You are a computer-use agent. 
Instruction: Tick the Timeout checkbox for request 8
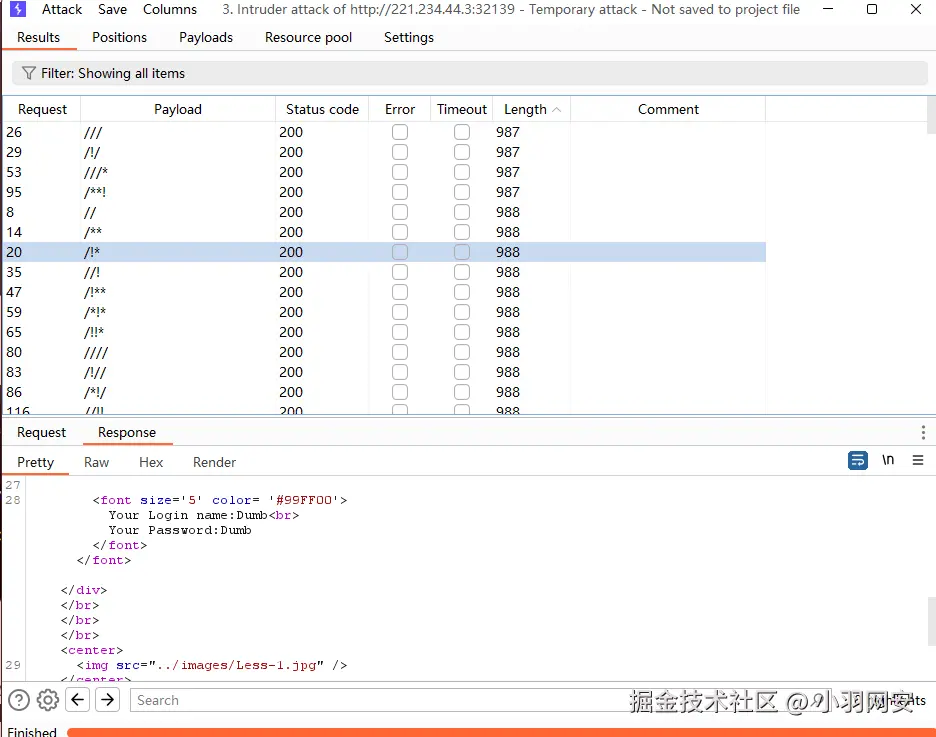461,212
